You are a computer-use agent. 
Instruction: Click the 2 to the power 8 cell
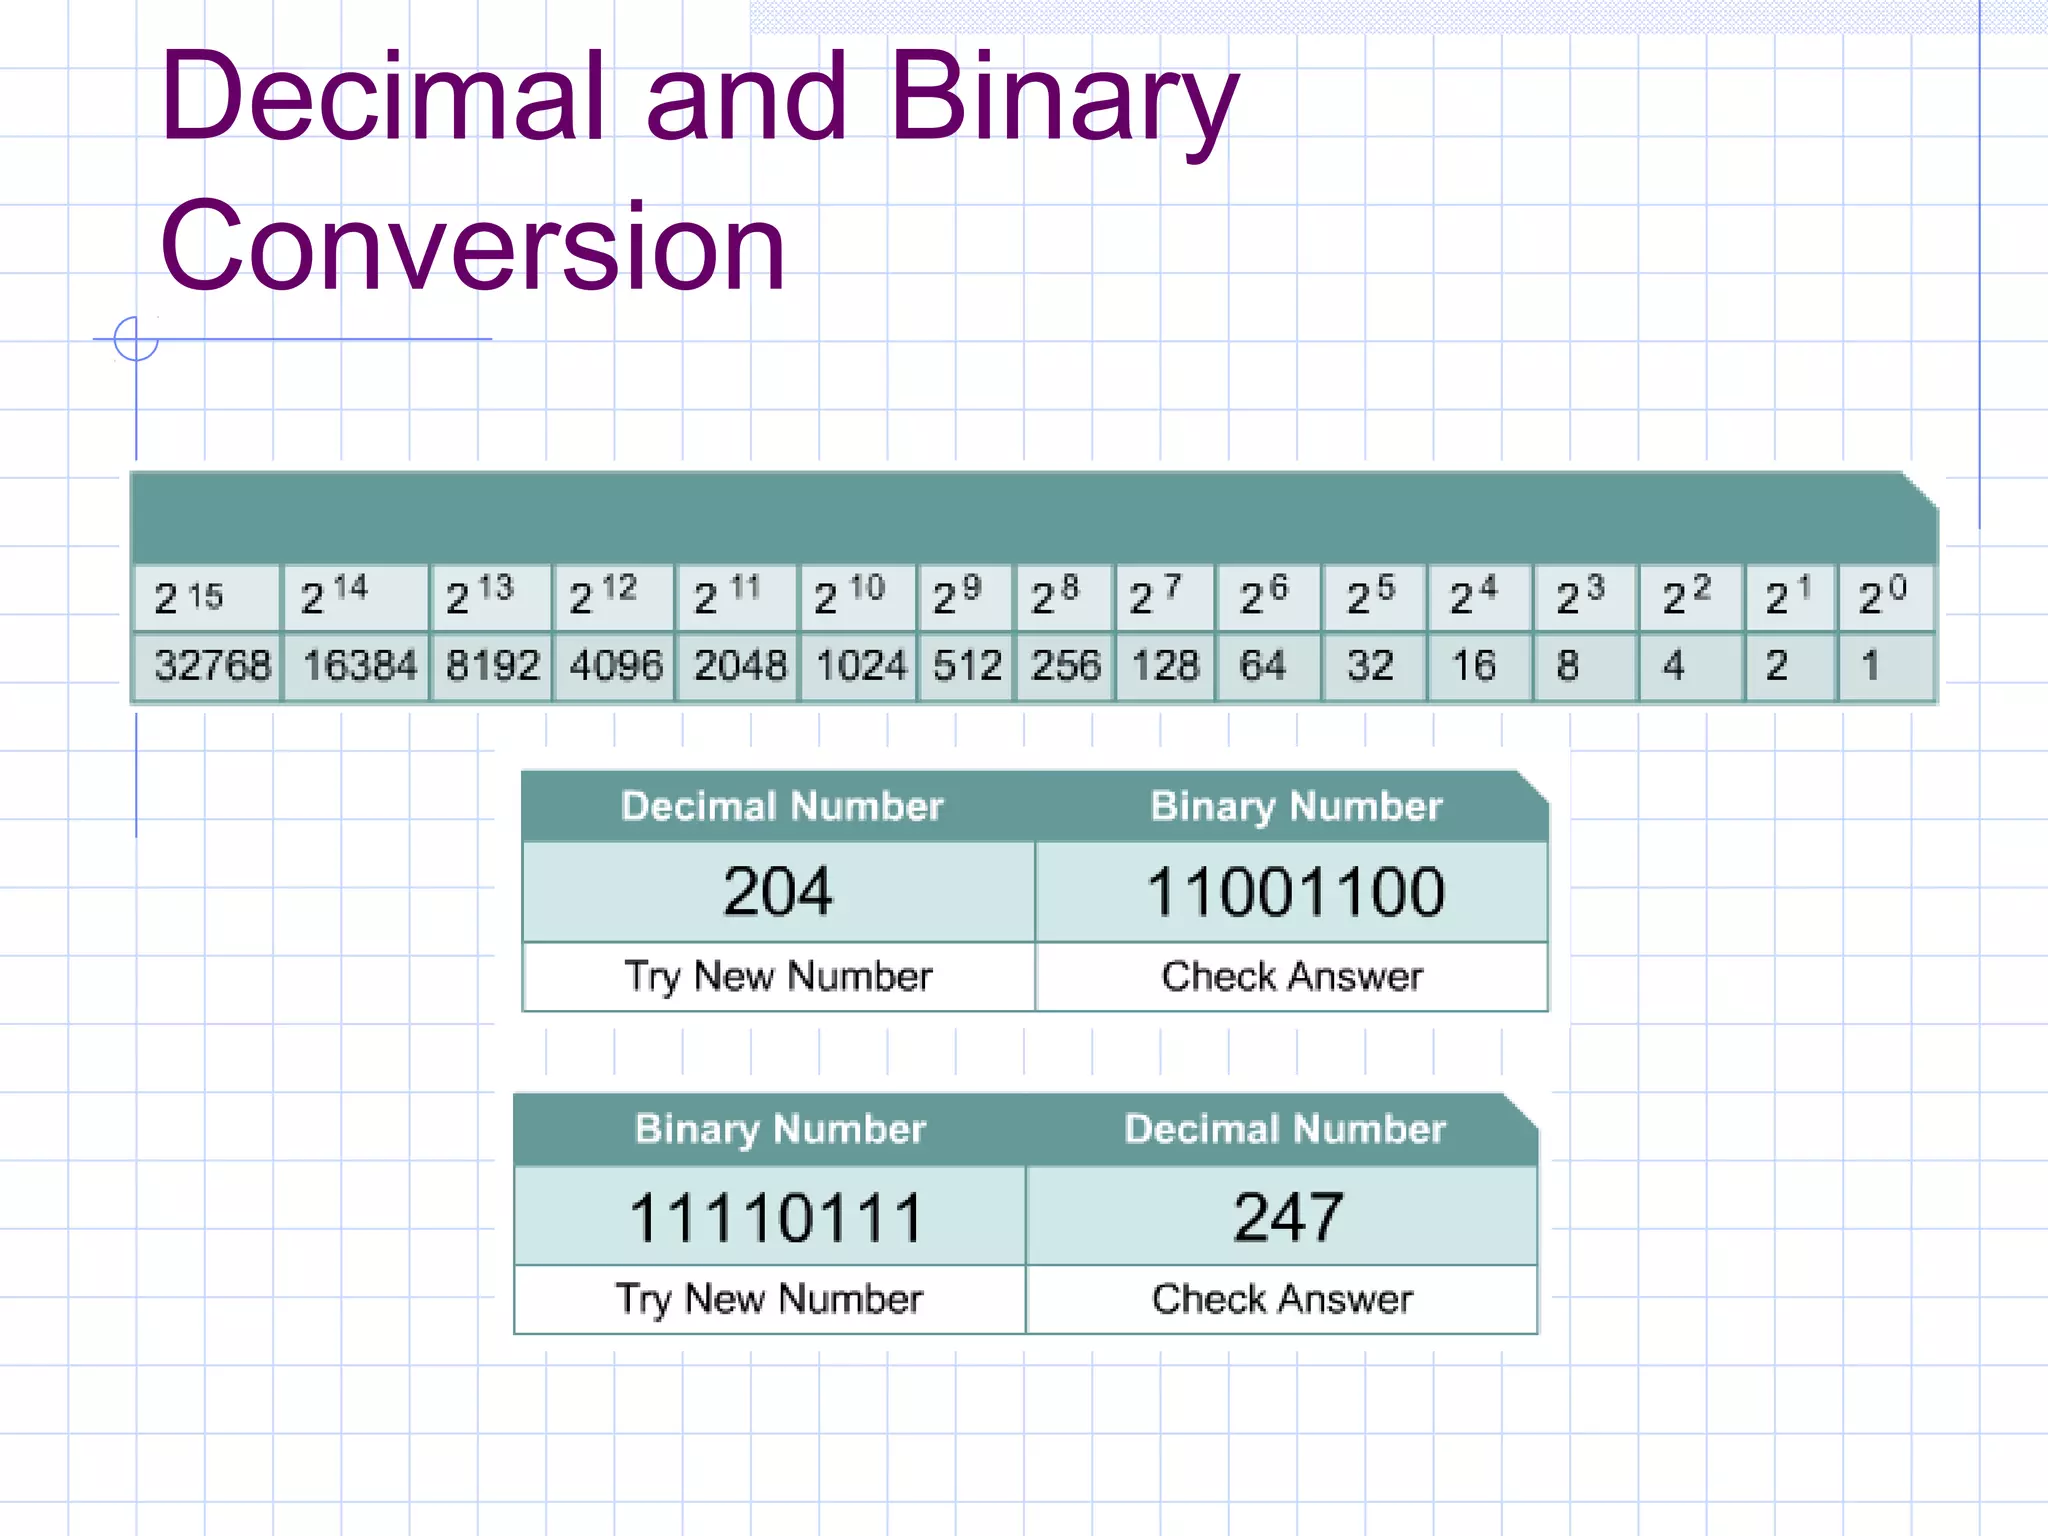1065,598
